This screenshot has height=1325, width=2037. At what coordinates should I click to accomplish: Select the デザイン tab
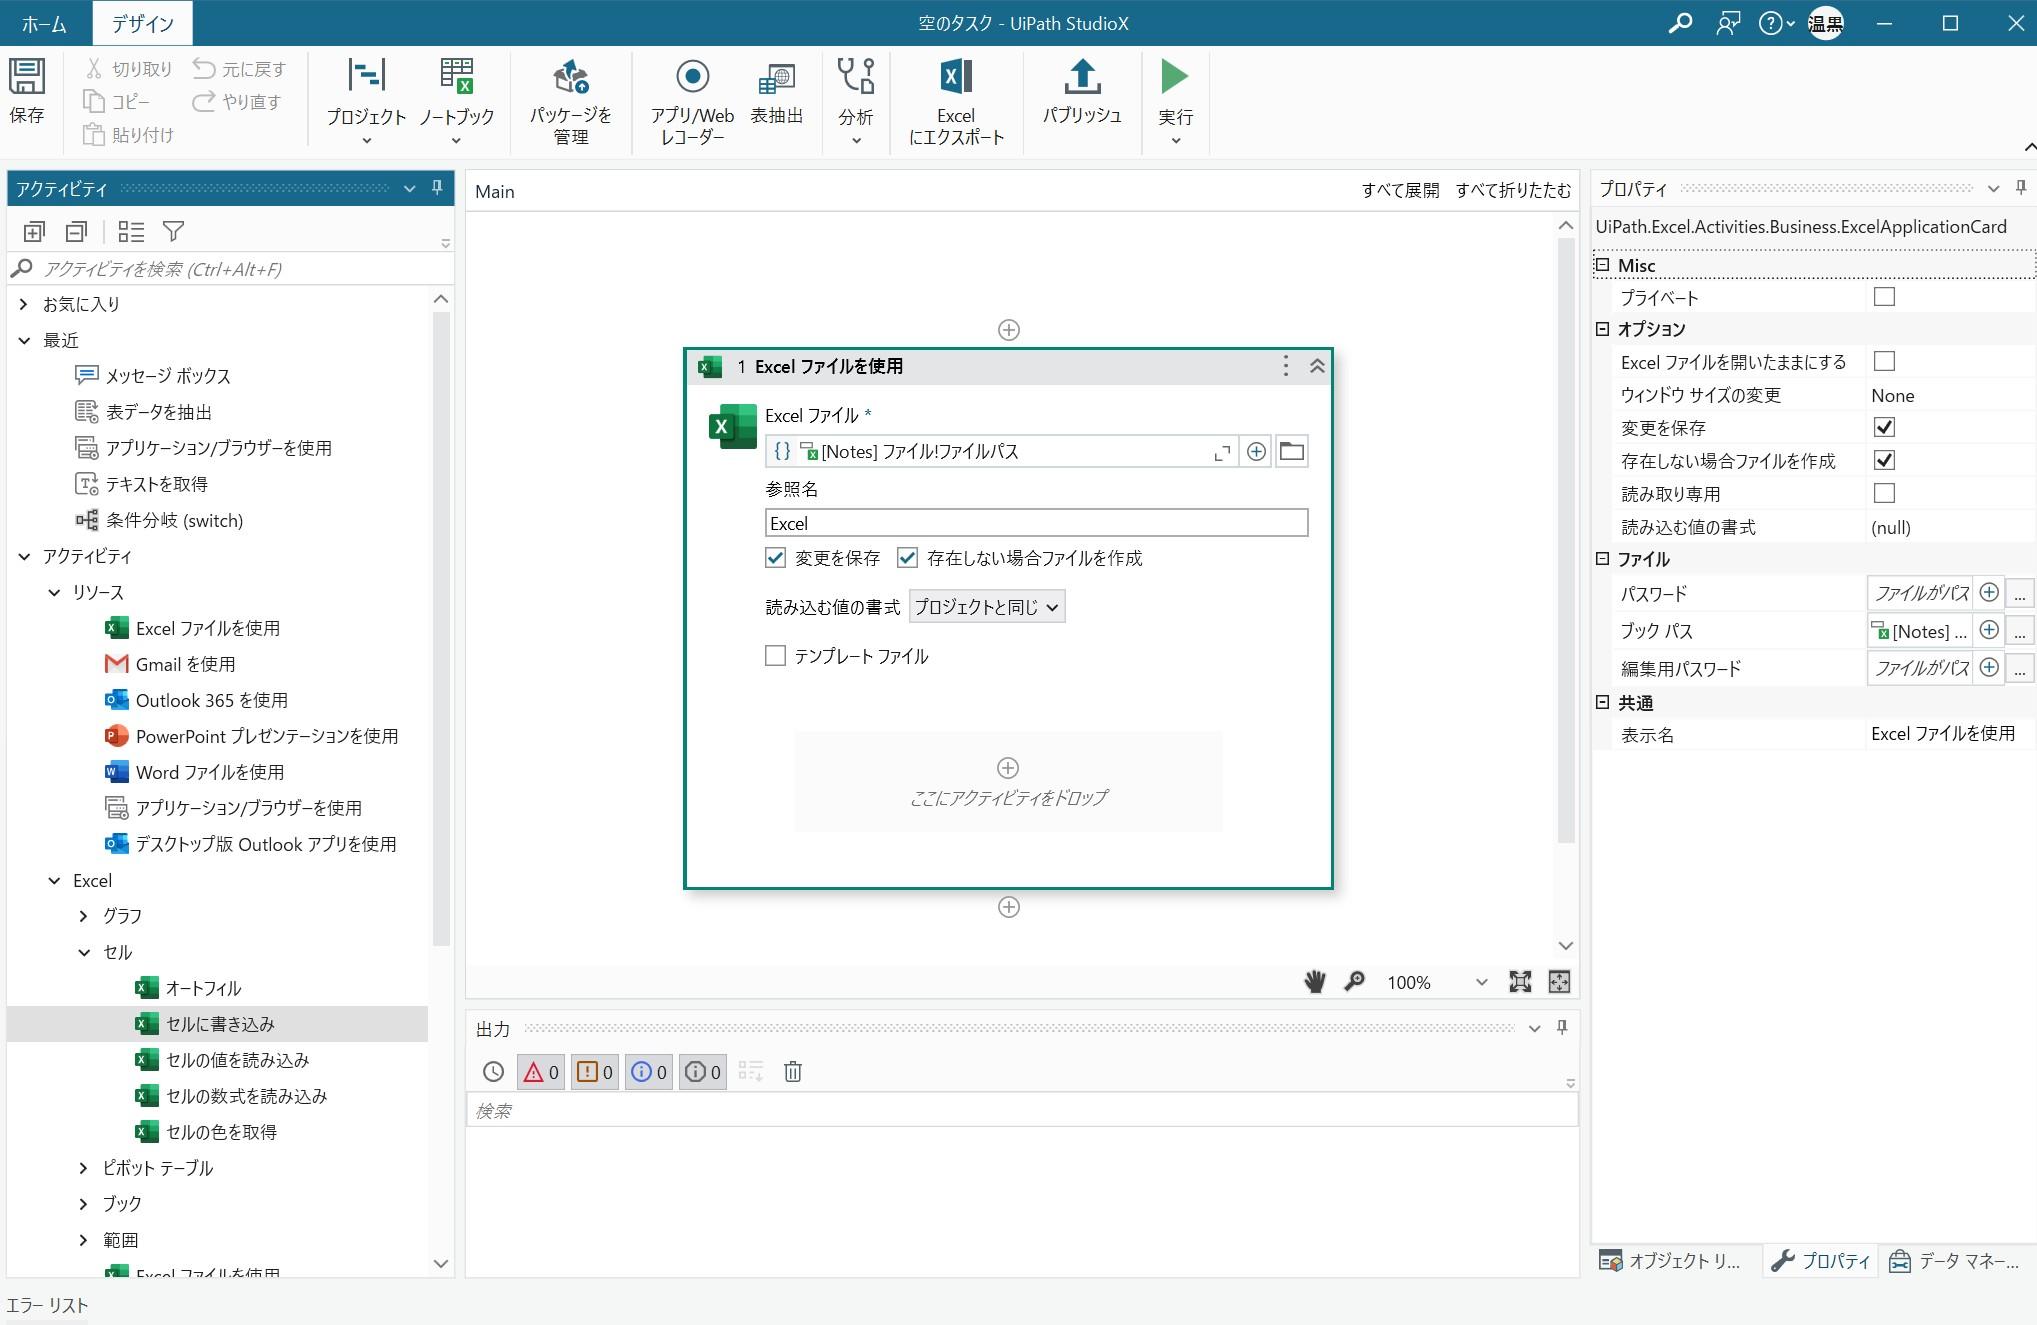pos(142,24)
